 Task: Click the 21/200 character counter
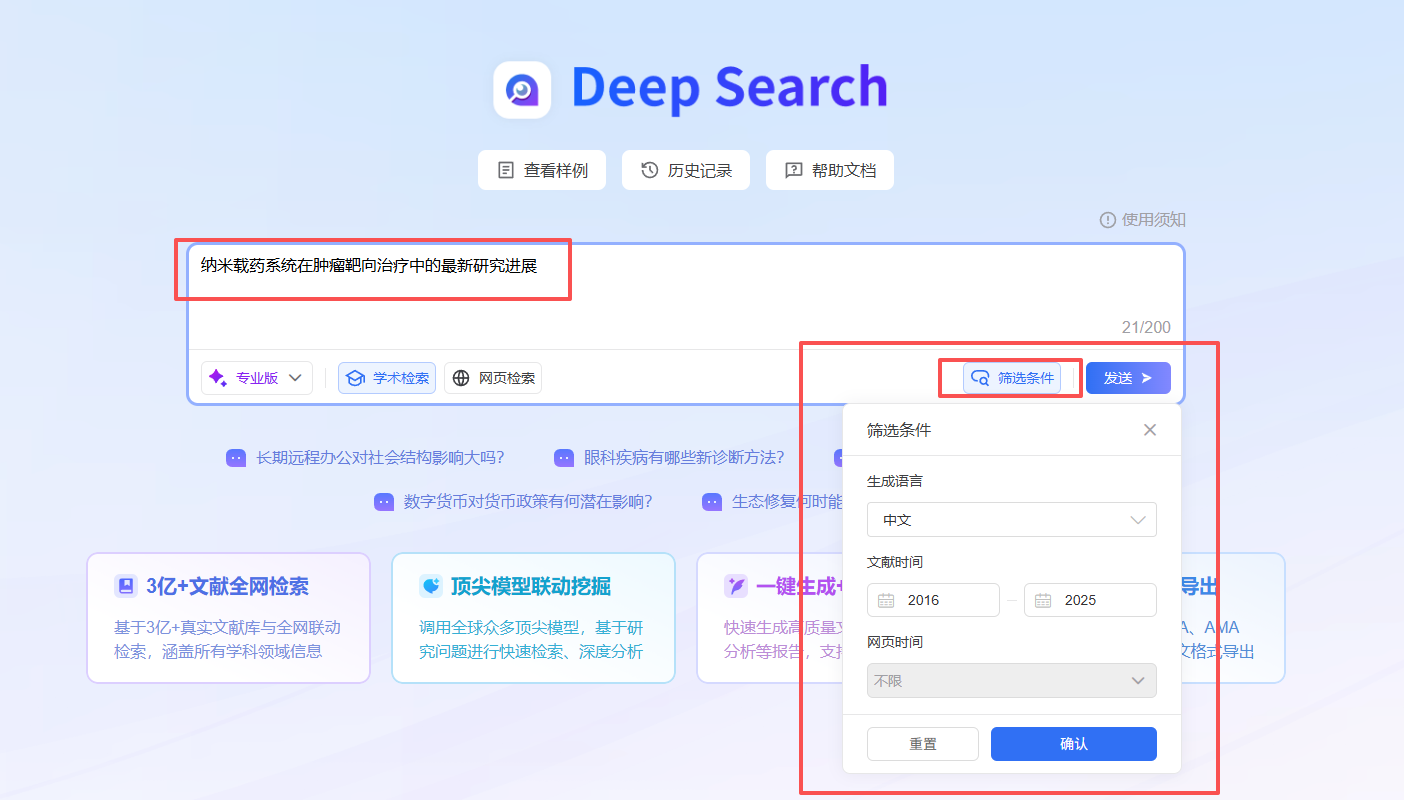[x=1146, y=328]
